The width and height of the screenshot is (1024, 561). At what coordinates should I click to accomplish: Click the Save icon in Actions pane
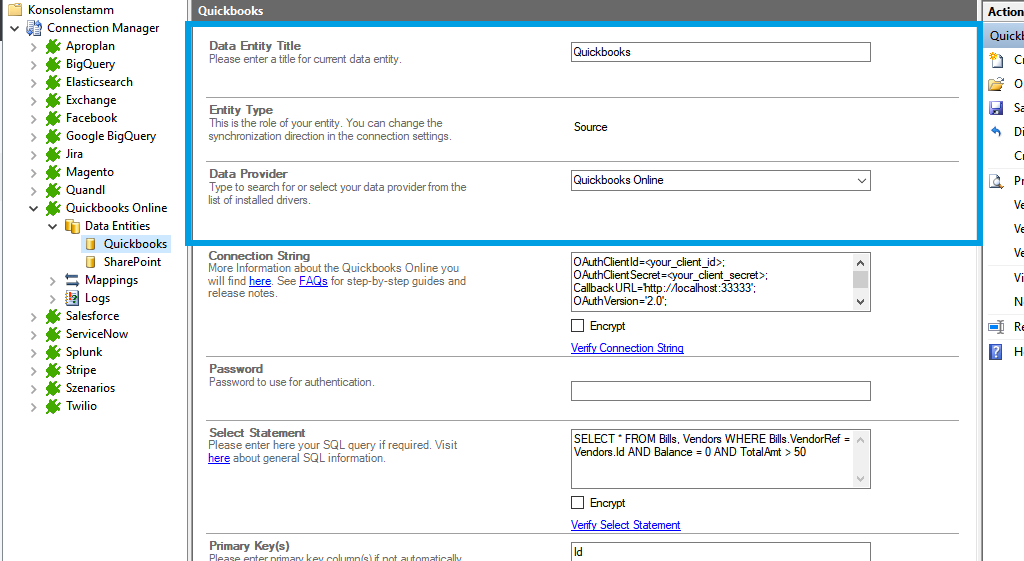(x=996, y=108)
